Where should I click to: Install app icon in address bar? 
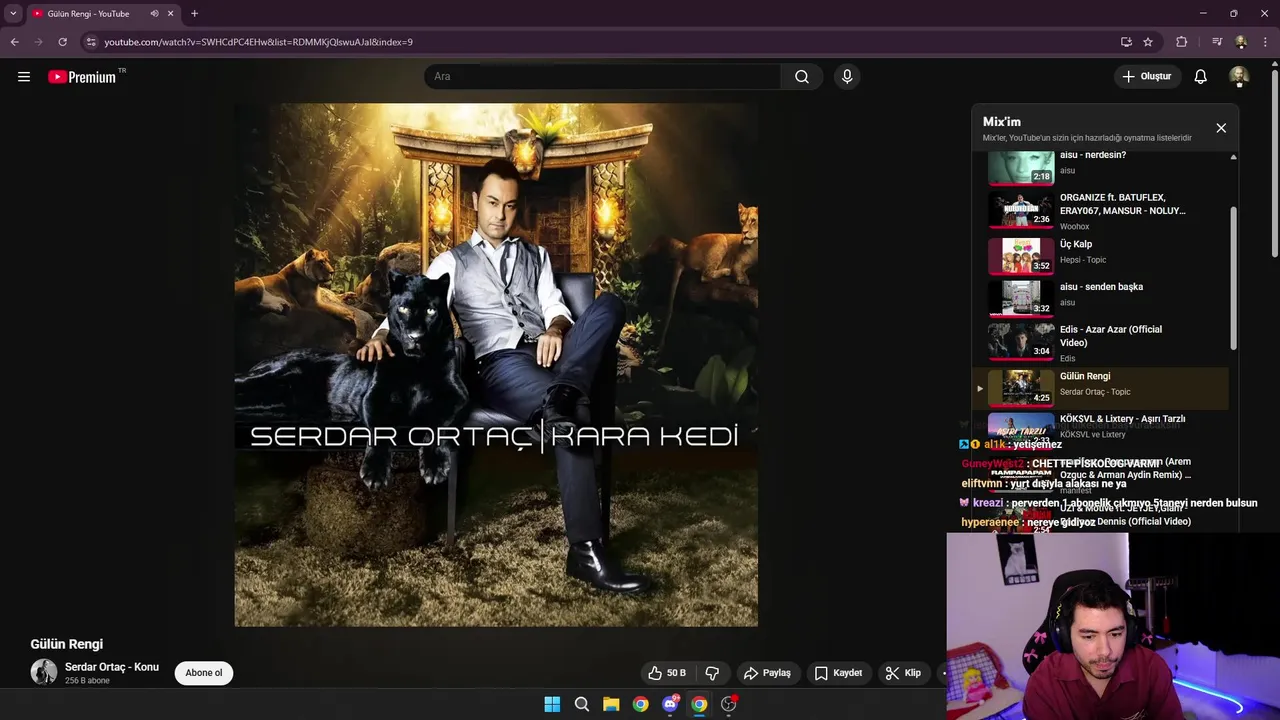1126,42
